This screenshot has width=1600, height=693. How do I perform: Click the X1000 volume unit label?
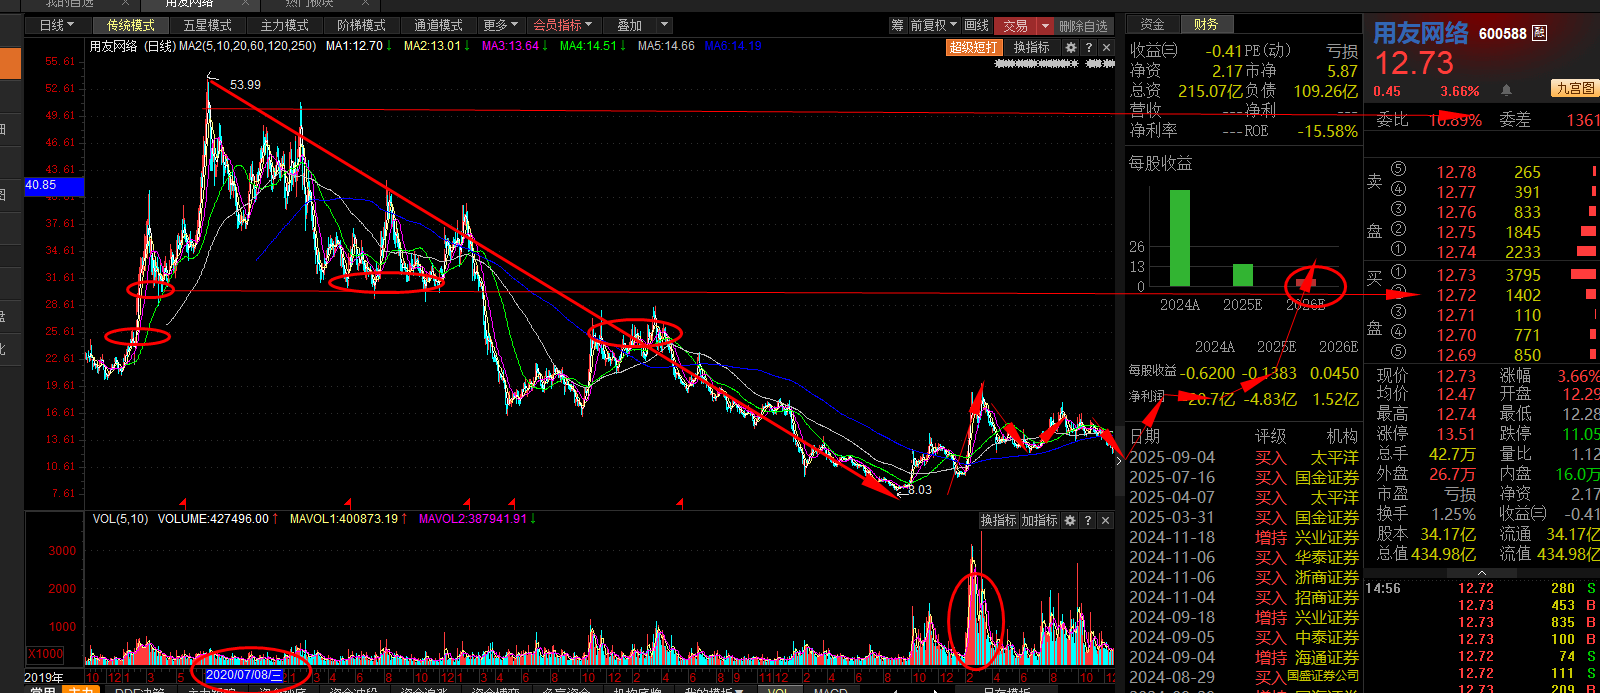tap(45, 653)
